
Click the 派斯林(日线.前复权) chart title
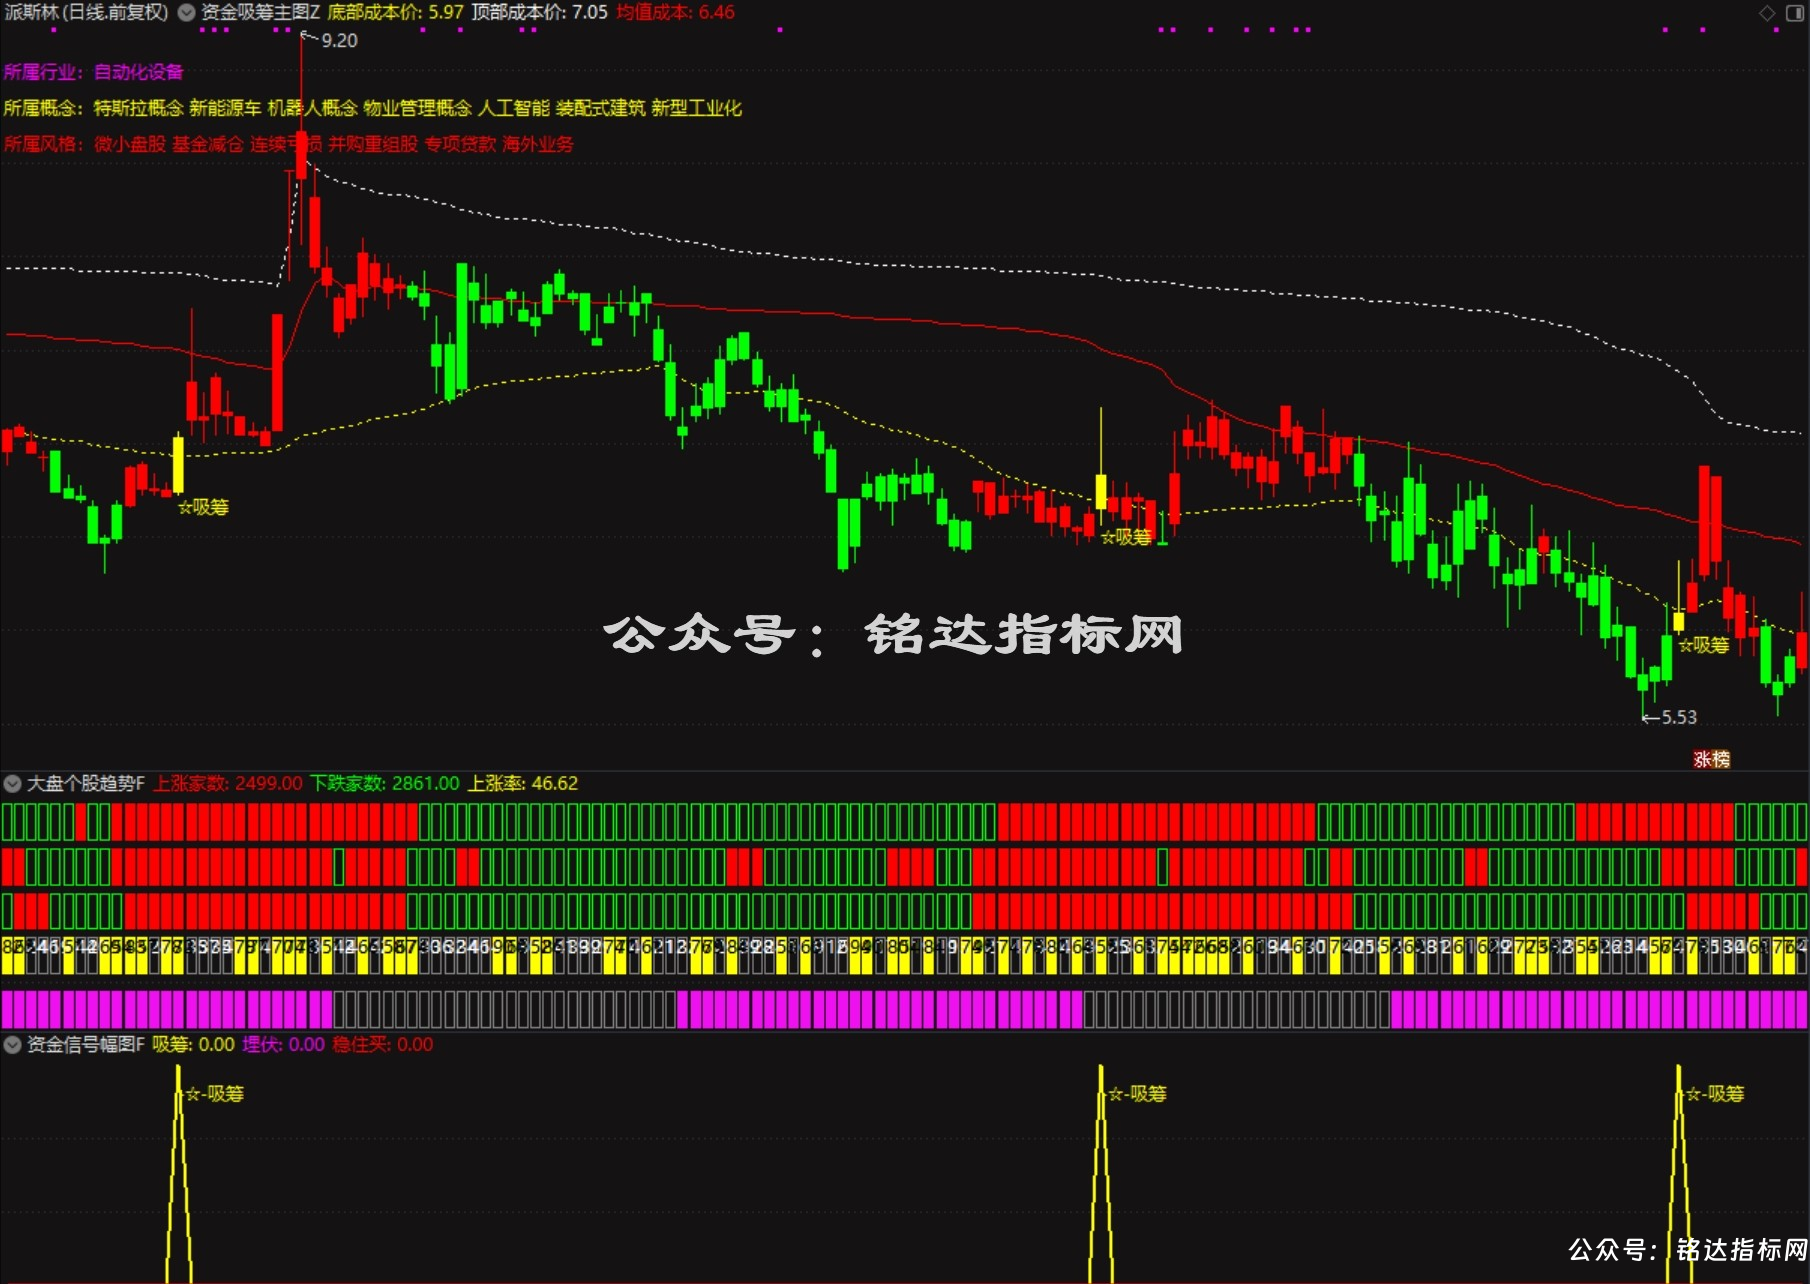(87, 13)
